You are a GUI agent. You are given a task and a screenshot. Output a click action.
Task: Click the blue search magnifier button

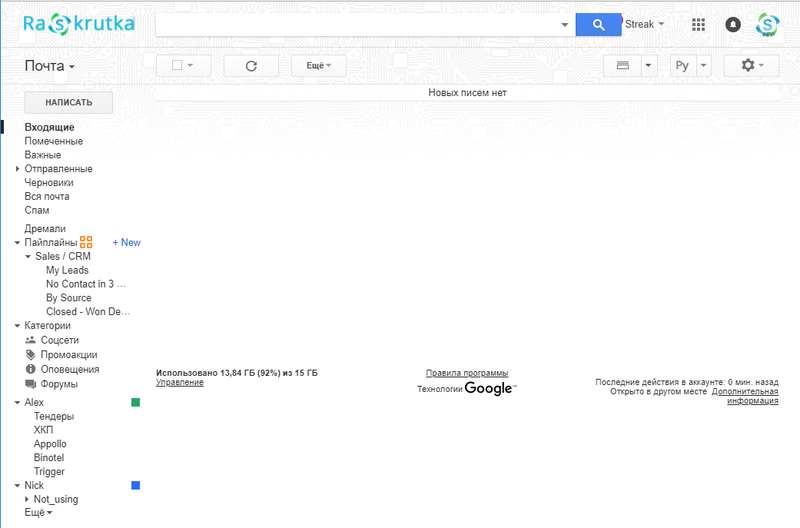click(598, 24)
